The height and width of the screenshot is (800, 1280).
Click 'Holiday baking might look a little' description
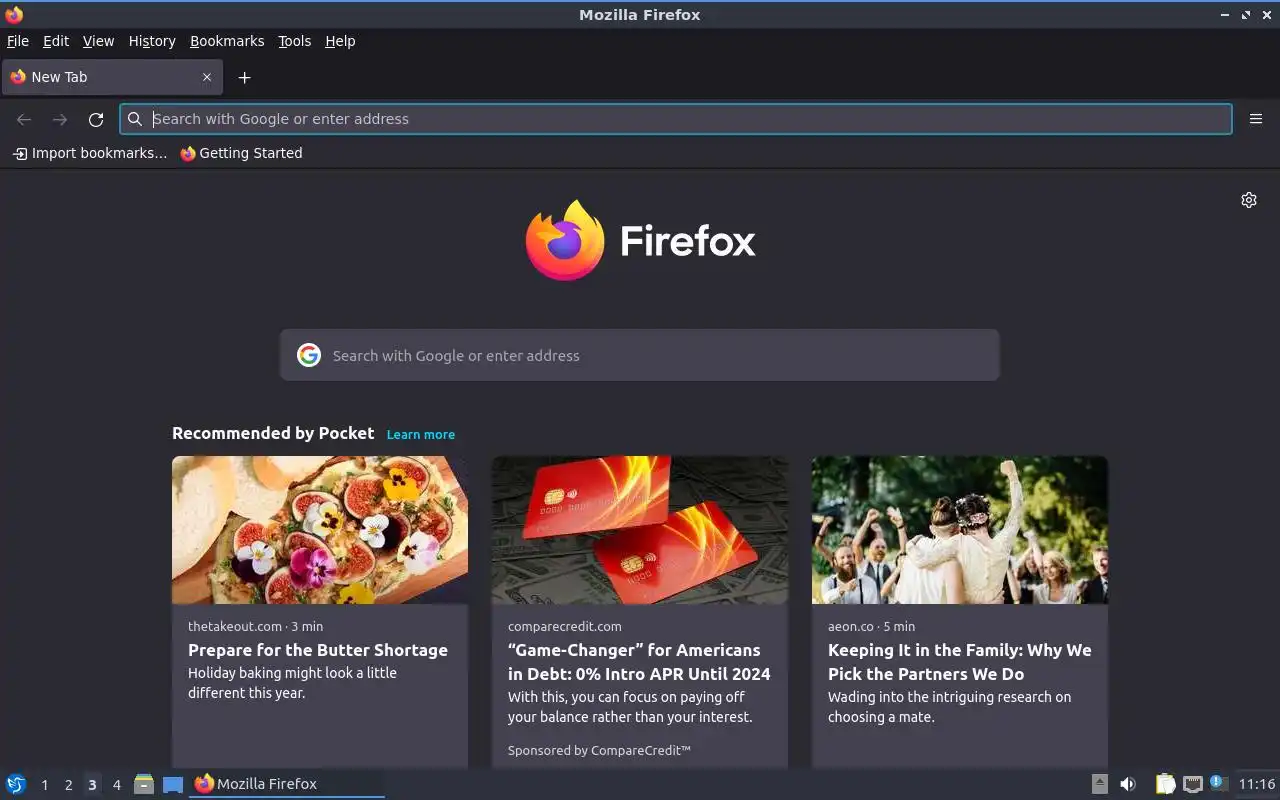pos(292,673)
